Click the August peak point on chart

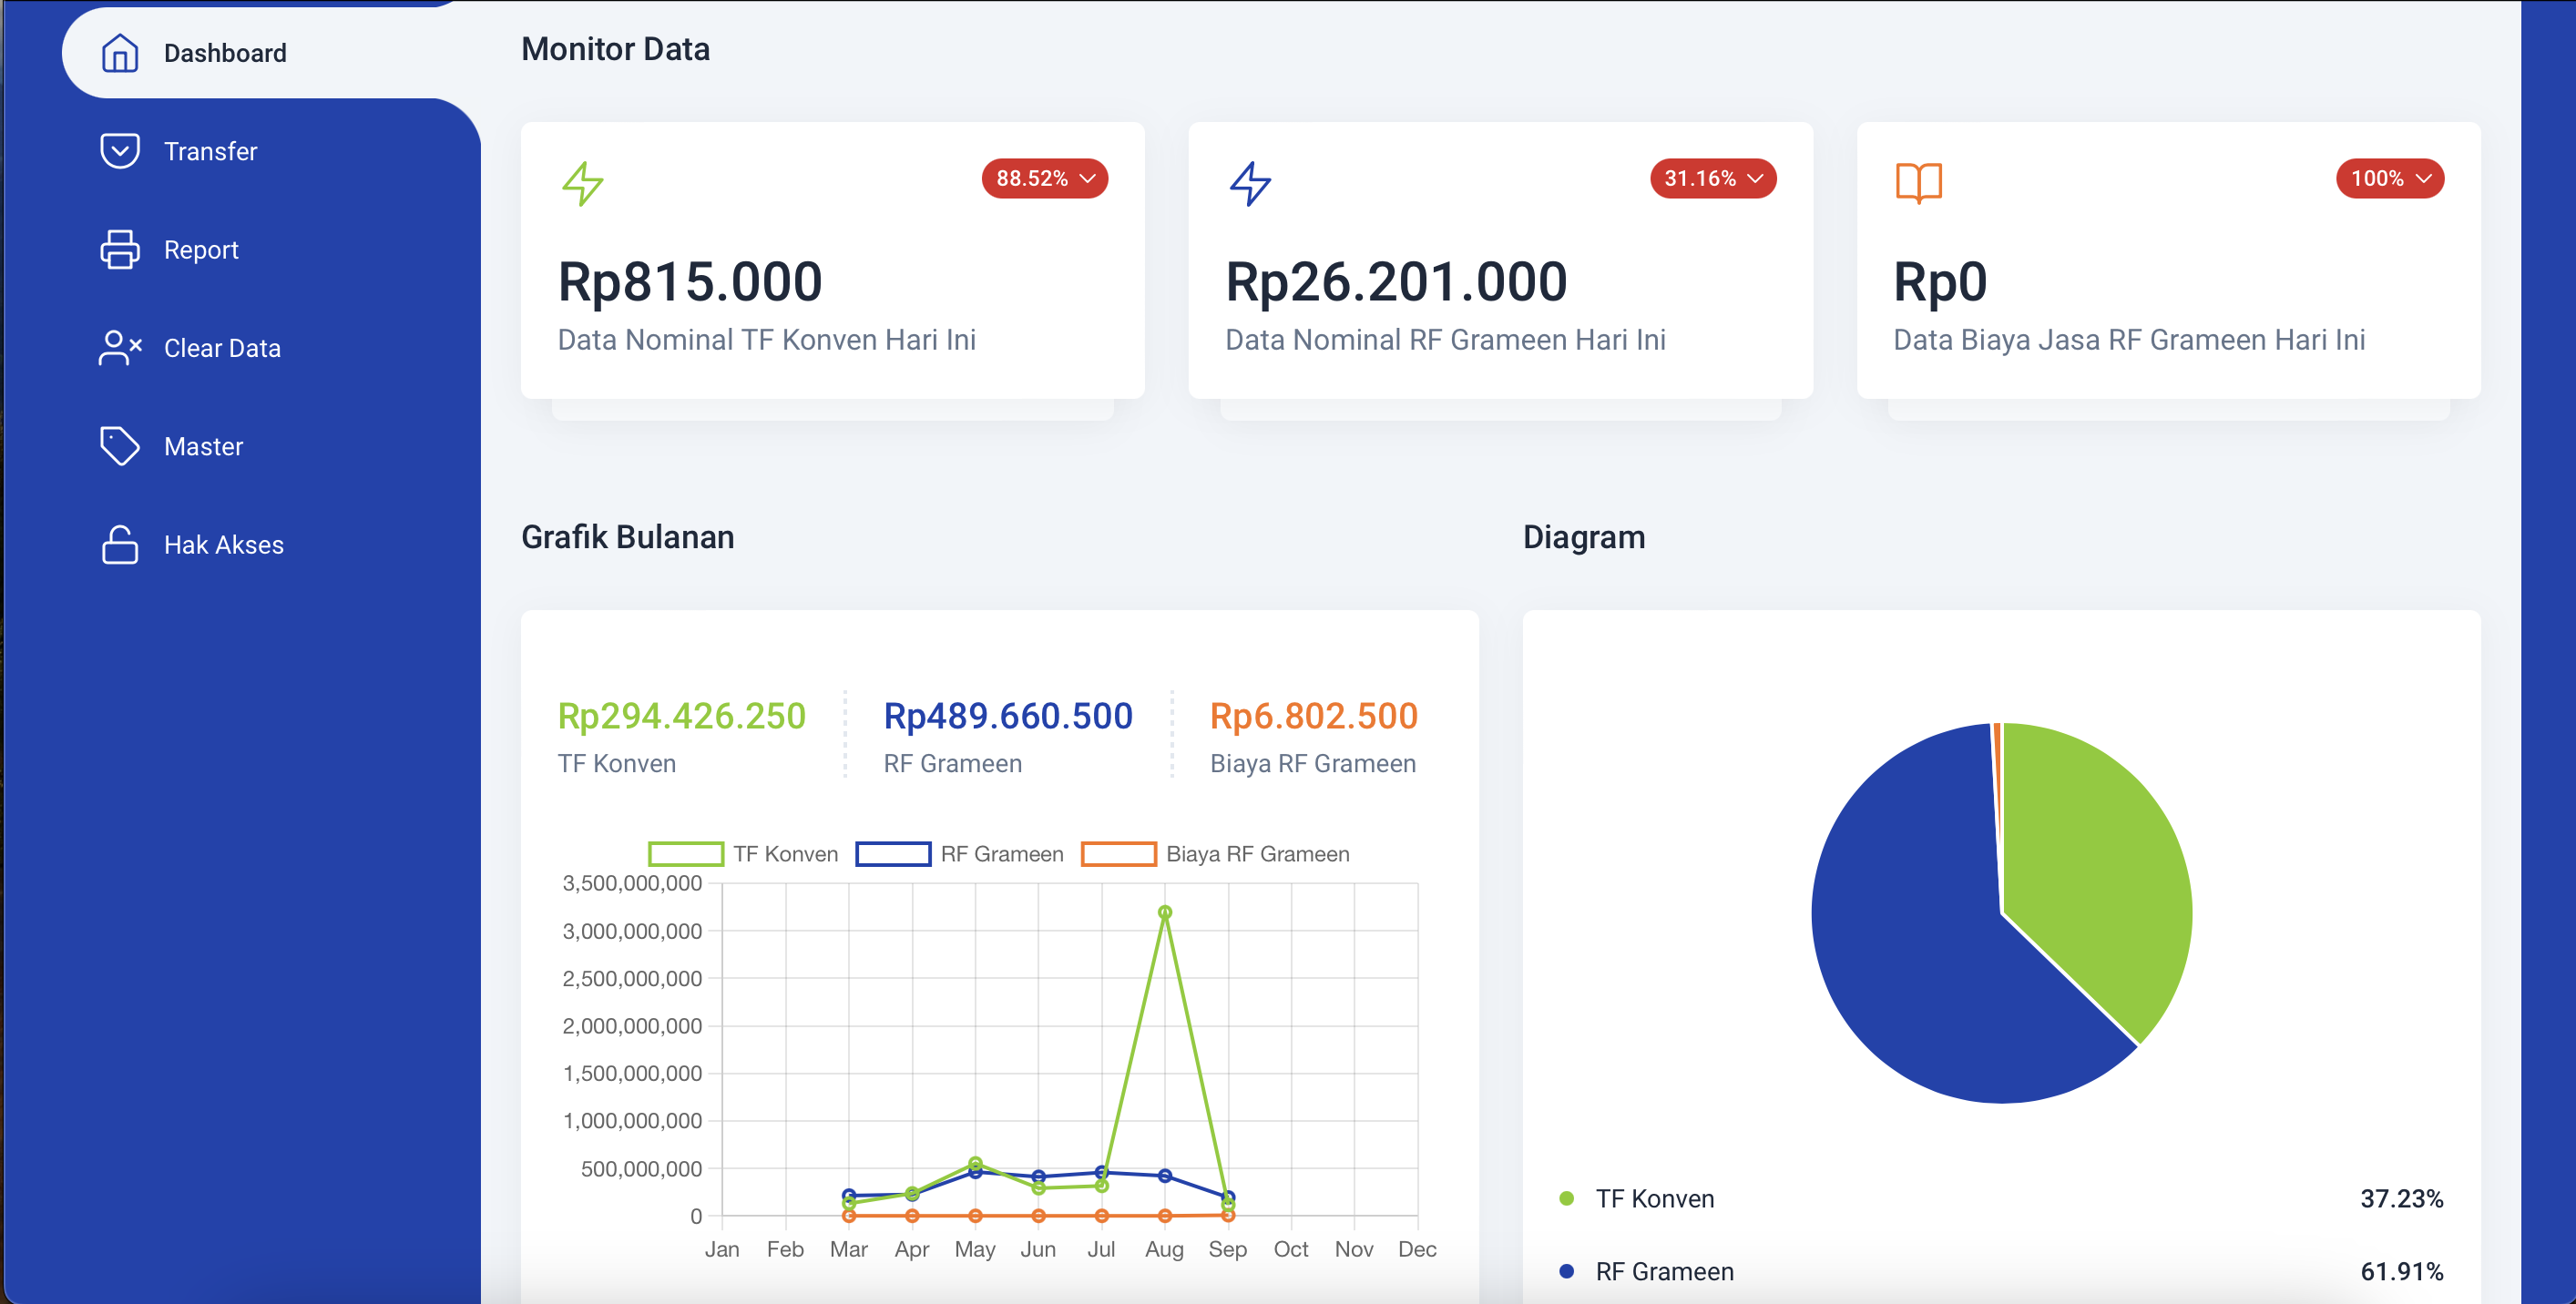point(1164,912)
